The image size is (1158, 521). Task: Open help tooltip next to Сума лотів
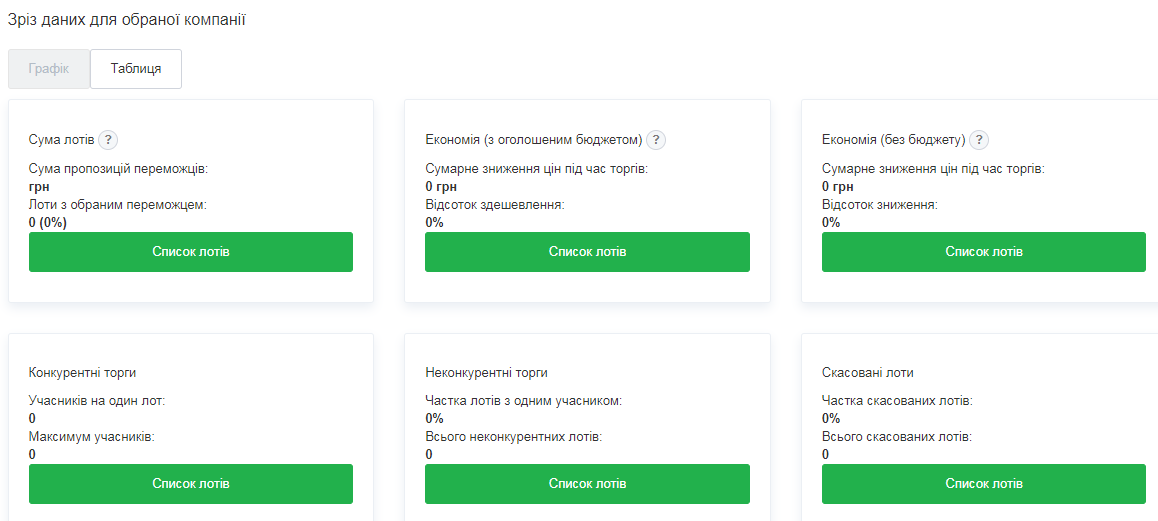pyautogui.click(x=108, y=140)
